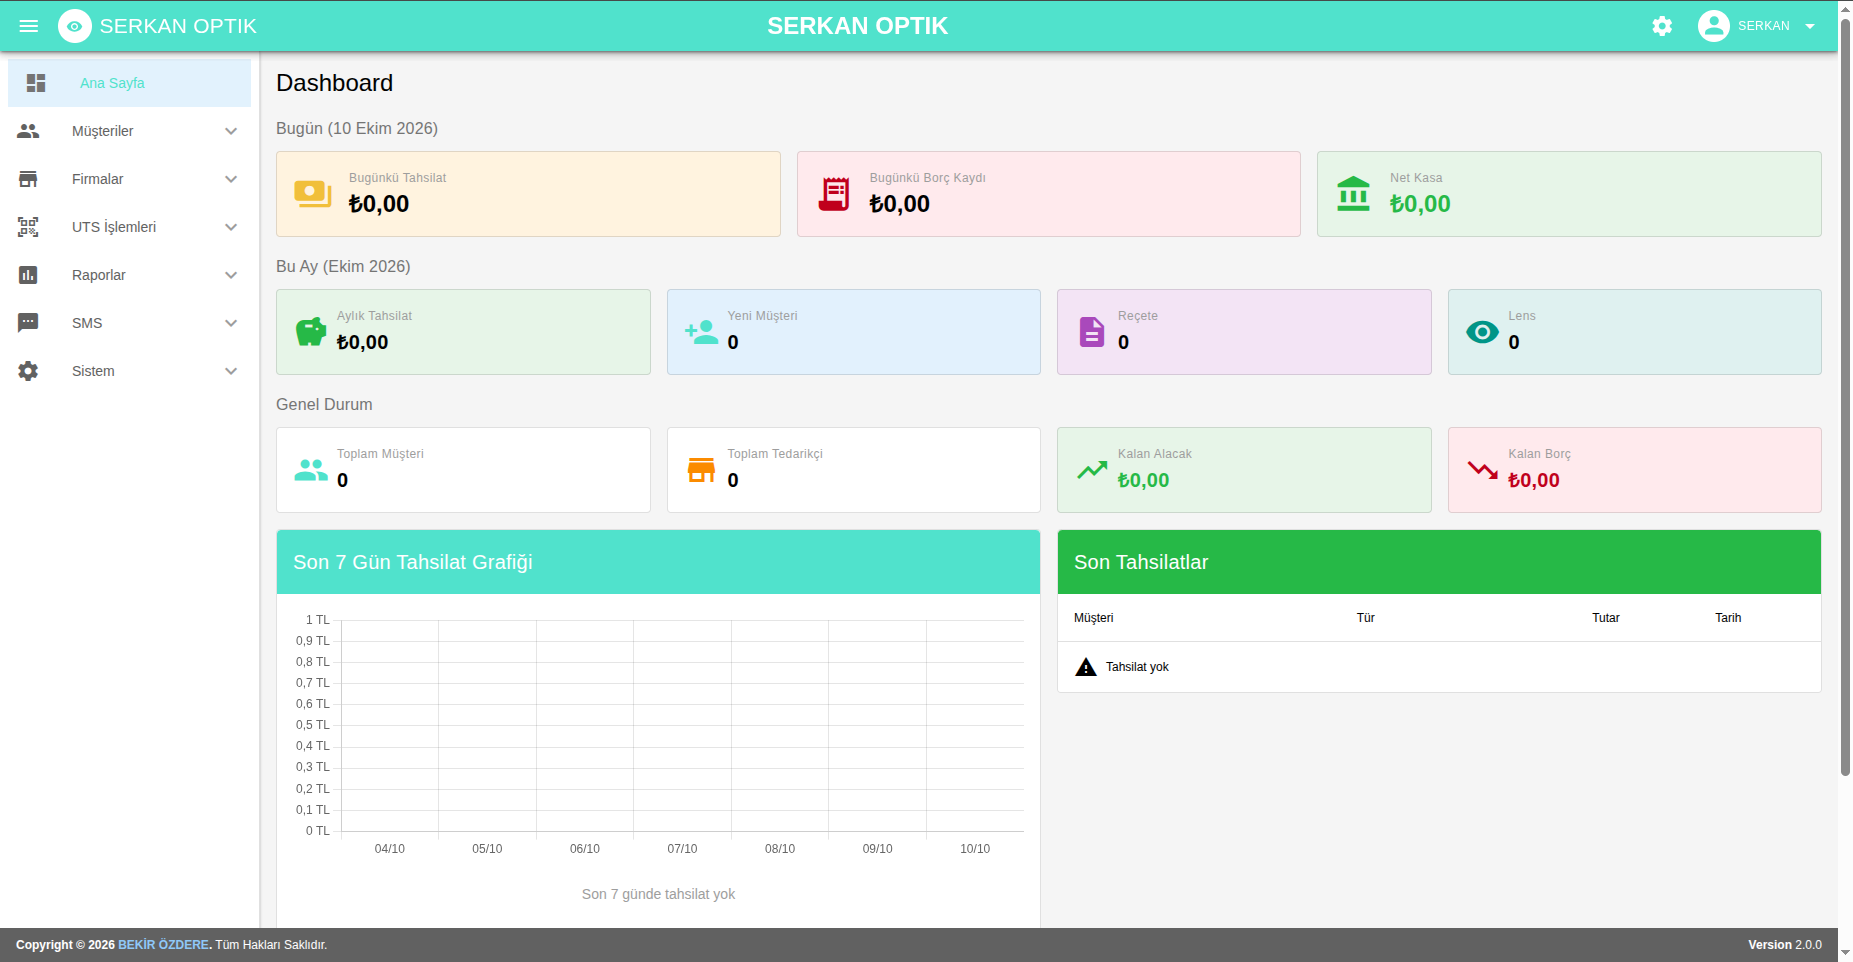Open the Raporlar menu item
This screenshot has height=962, width=1853.
click(x=129, y=275)
